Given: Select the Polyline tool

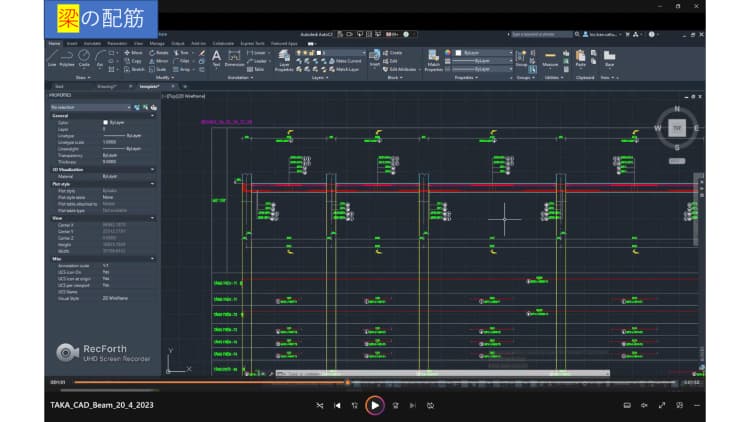Looking at the screenshot, I should pyautogui.click(x=66, y=58).
